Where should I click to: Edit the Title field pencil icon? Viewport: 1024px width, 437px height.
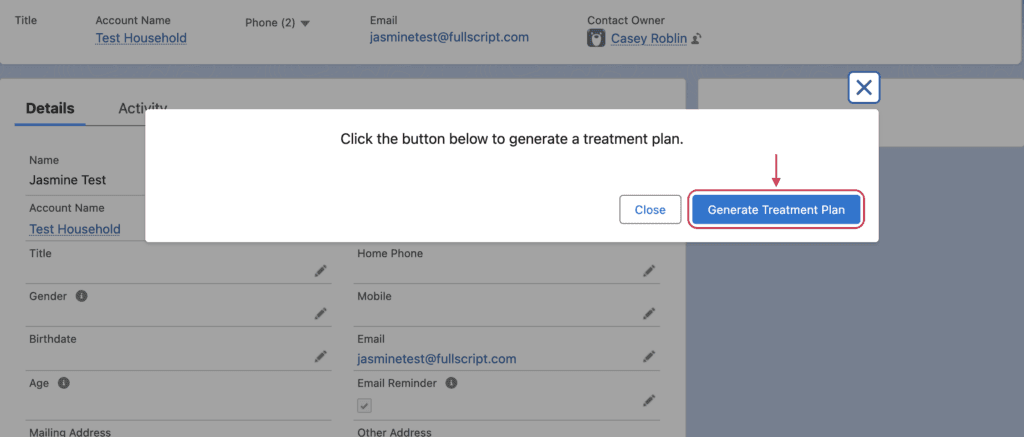point(321,270)
